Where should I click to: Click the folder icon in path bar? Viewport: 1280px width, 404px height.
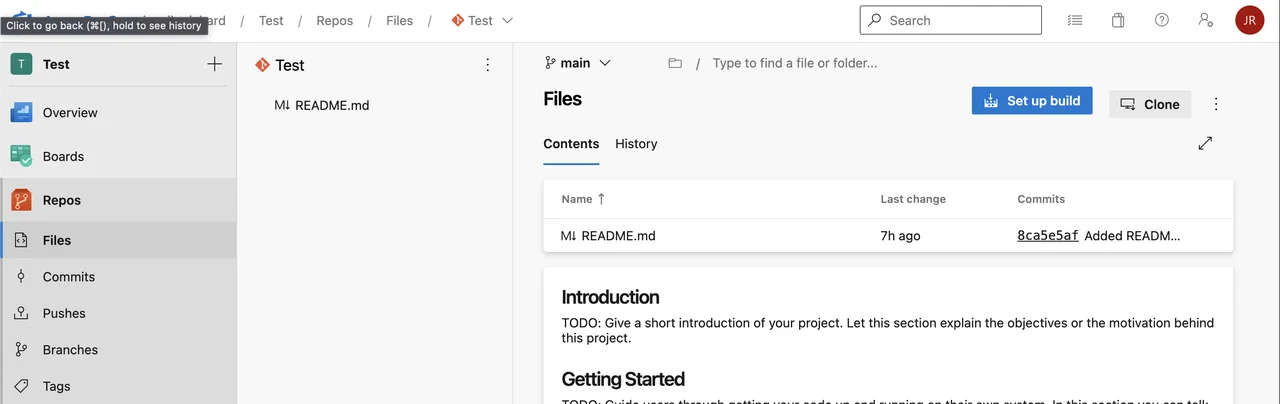(x=675, y=63)
